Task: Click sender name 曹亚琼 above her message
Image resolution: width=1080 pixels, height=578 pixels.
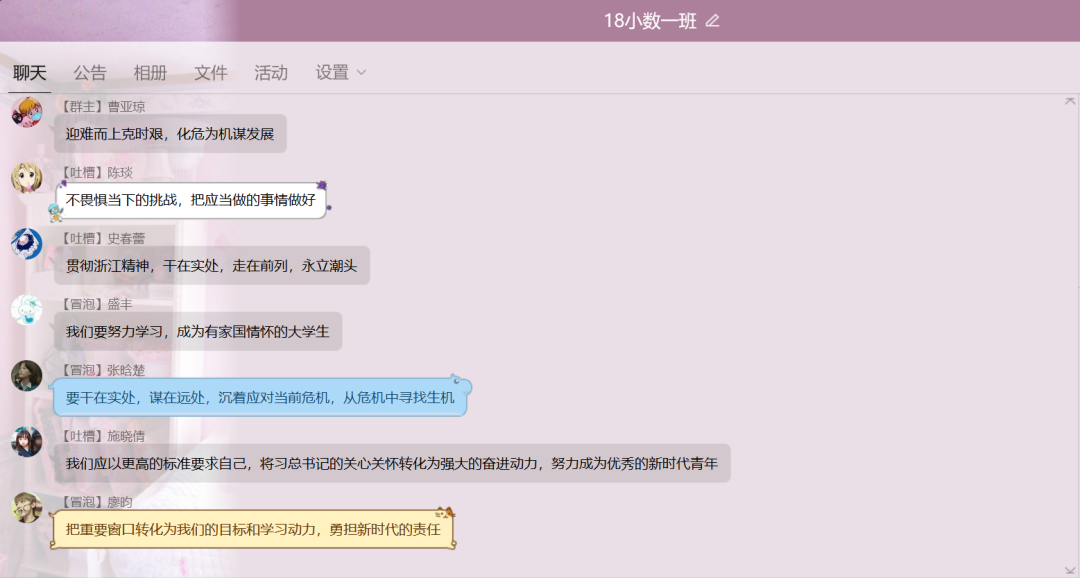Action: pyautogui.click(x=127, y=106)
